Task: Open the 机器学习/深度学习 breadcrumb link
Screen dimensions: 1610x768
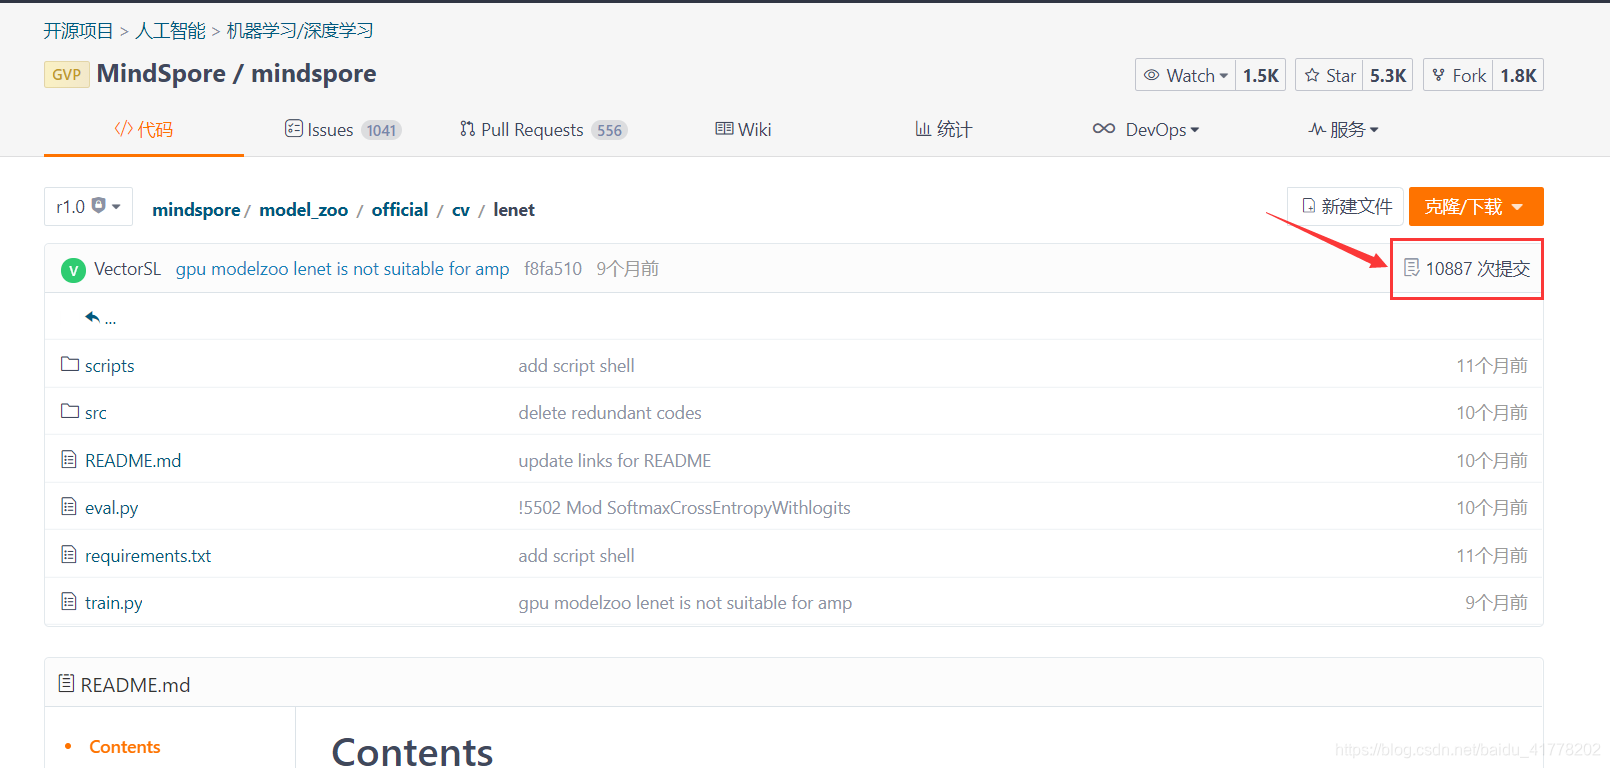Action: click(x=300, y=31)
